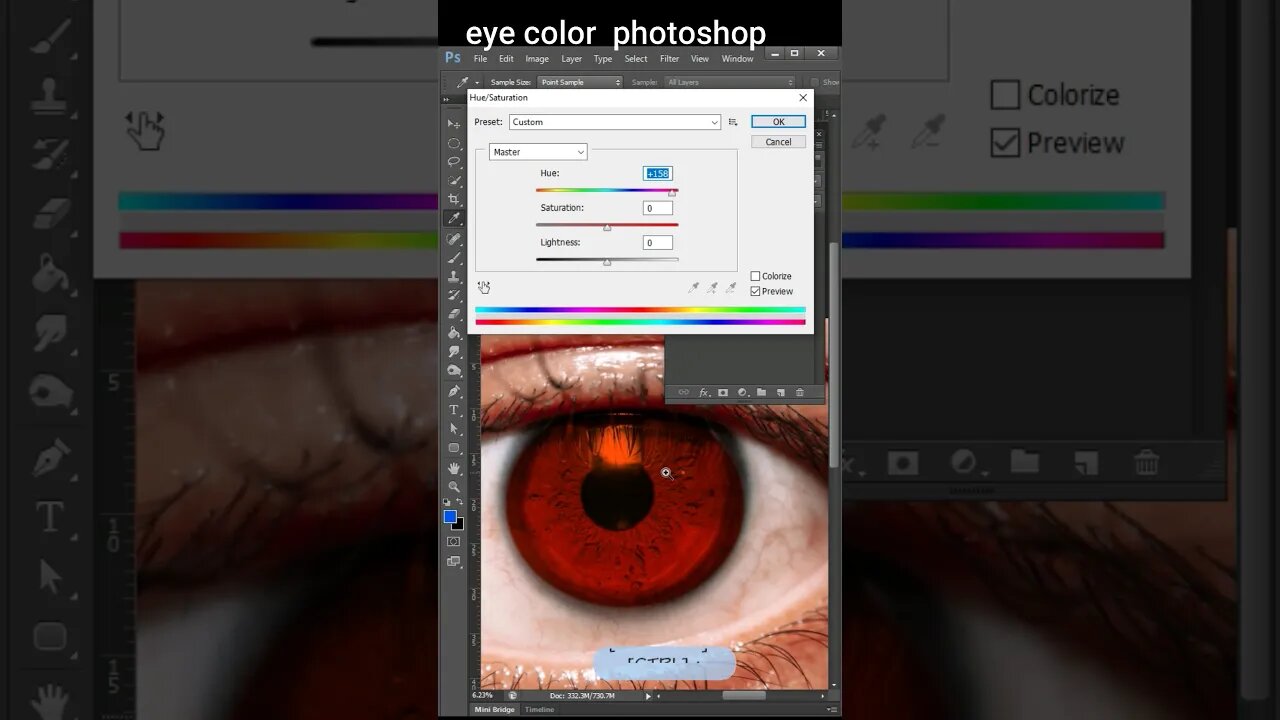Click the on-image adjustment hand icon
The image size is (1280, 720).
[484, 288]
